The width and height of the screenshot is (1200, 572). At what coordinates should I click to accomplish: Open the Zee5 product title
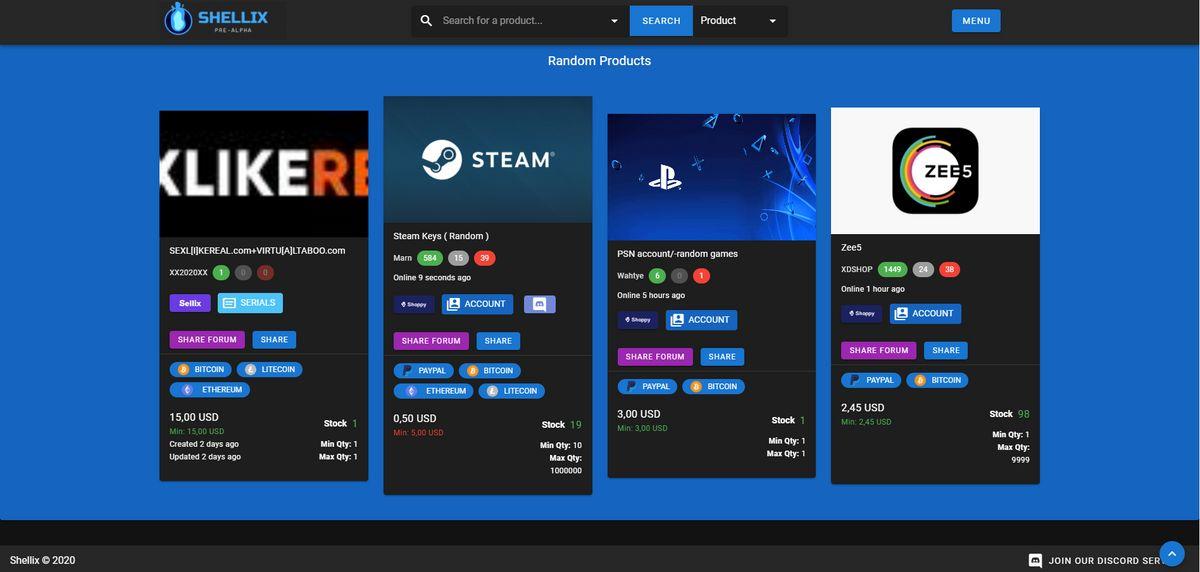[x=851, y=247]
